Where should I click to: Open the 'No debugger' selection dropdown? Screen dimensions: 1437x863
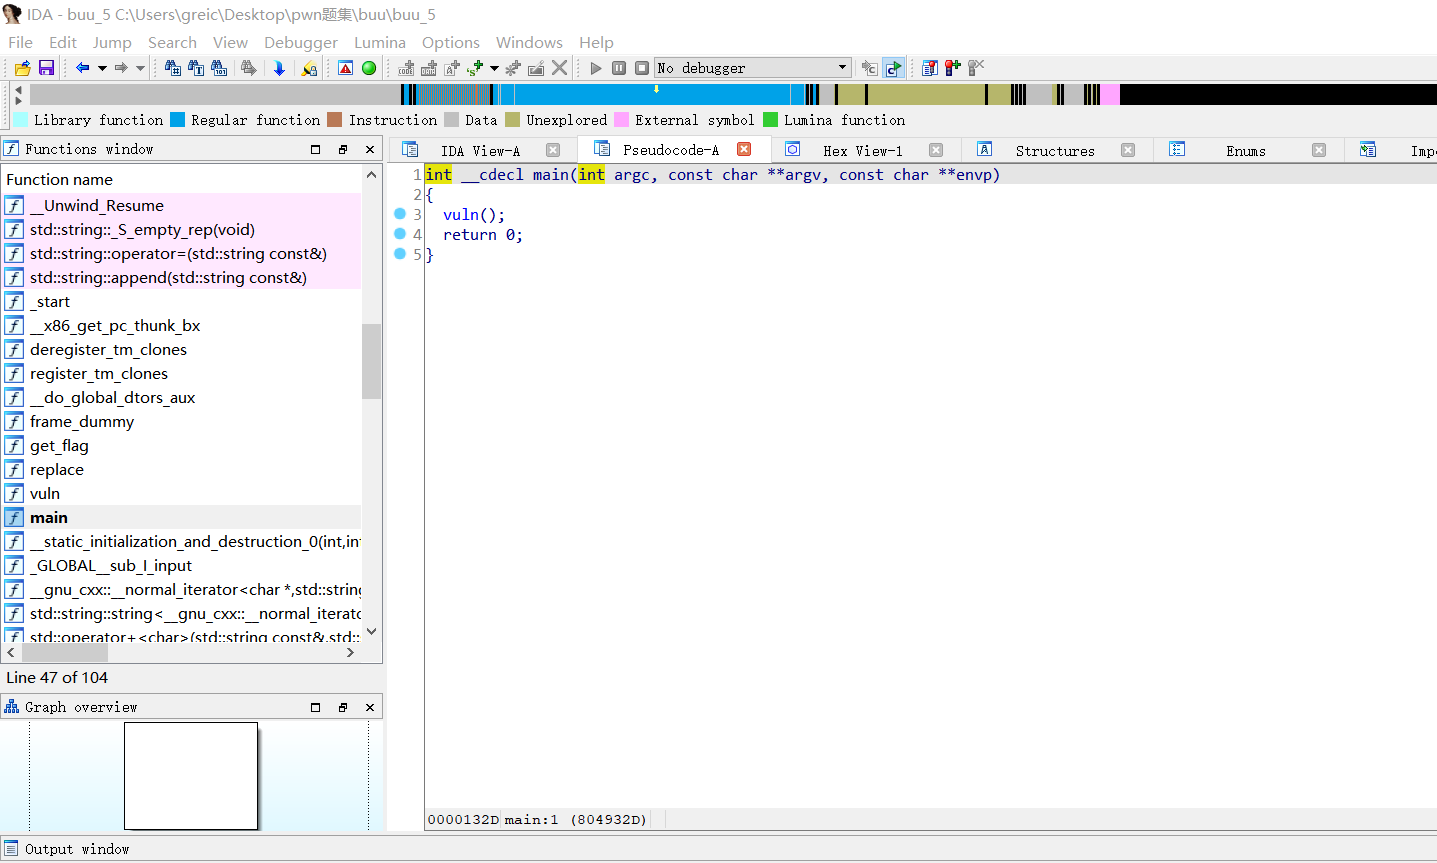752,68
